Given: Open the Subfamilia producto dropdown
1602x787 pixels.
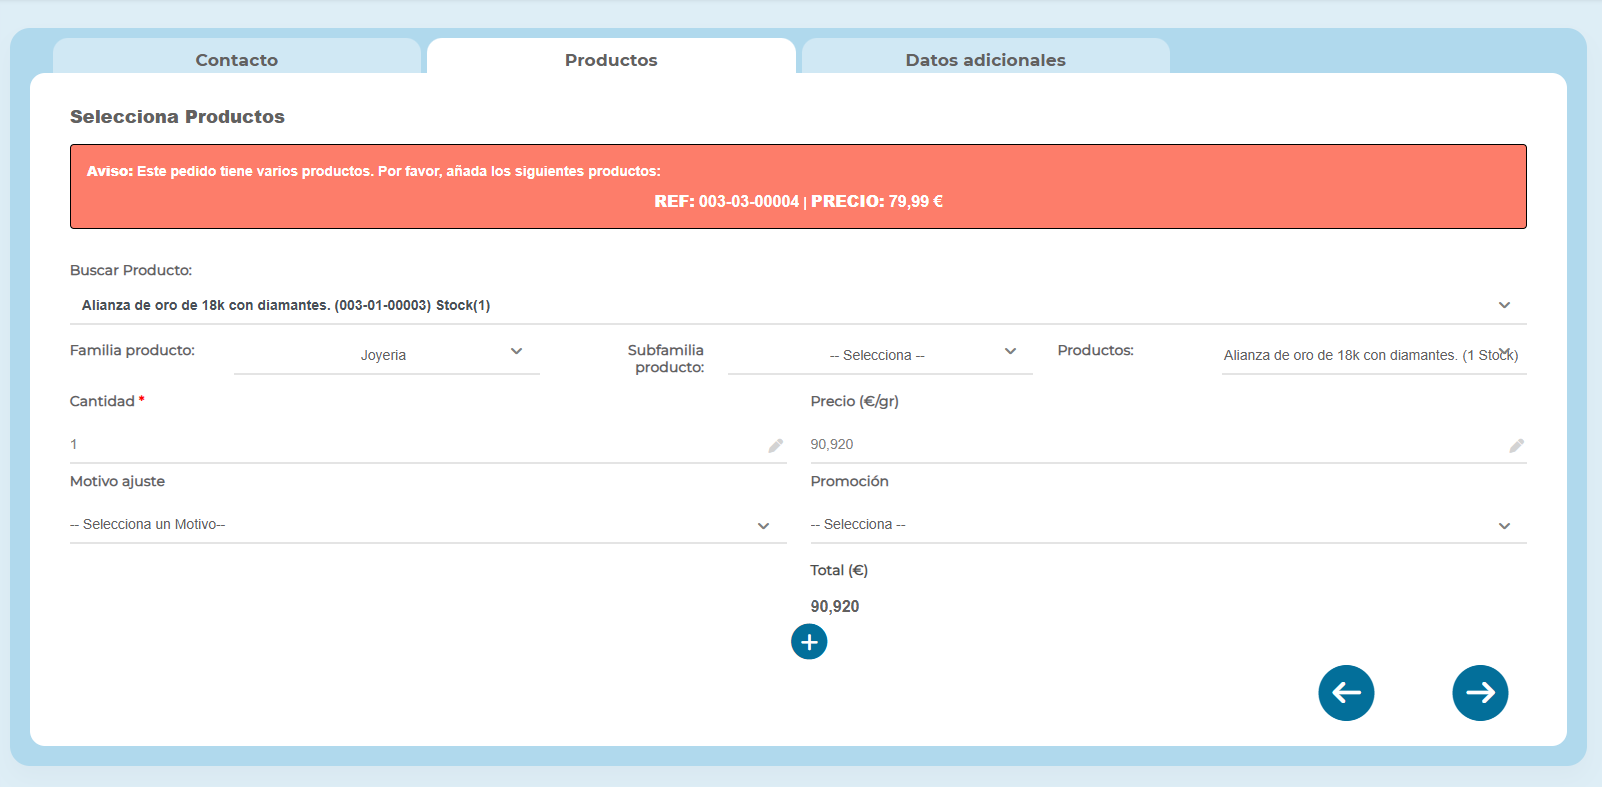Looking at the screenshot, I should tap(879, 355).
